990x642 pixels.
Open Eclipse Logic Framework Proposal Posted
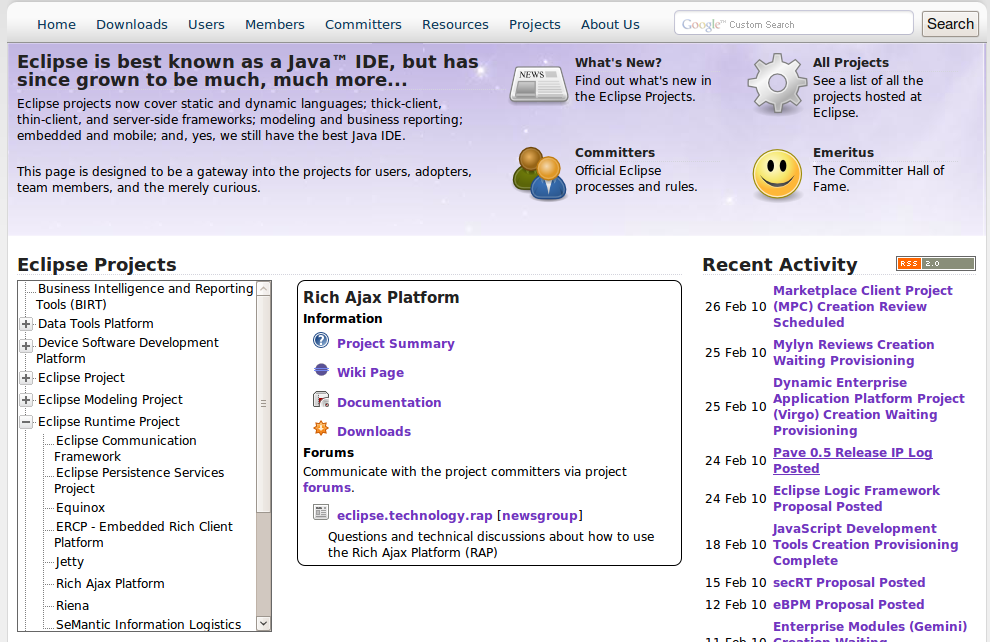[x=857, y=498]
